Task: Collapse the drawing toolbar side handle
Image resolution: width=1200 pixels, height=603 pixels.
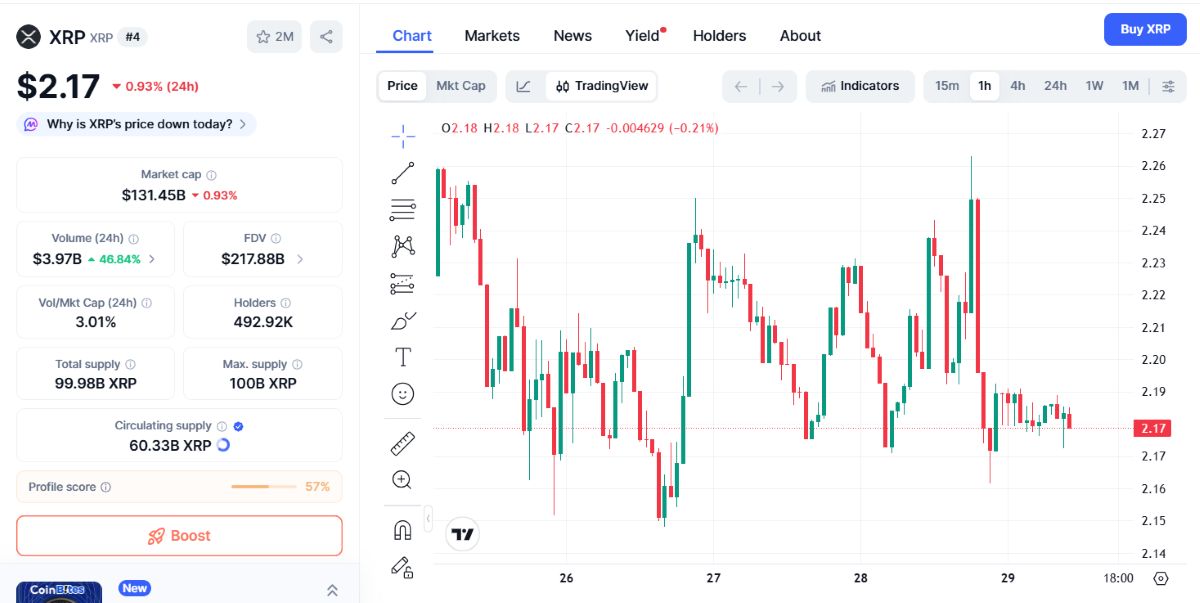Action: pos(428,519)
